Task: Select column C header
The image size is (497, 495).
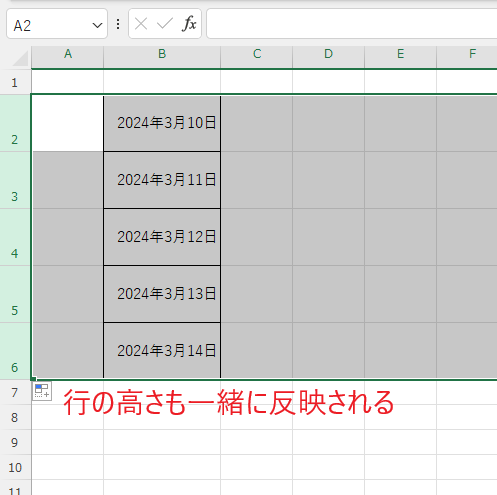Action: [x=257, y=57]
